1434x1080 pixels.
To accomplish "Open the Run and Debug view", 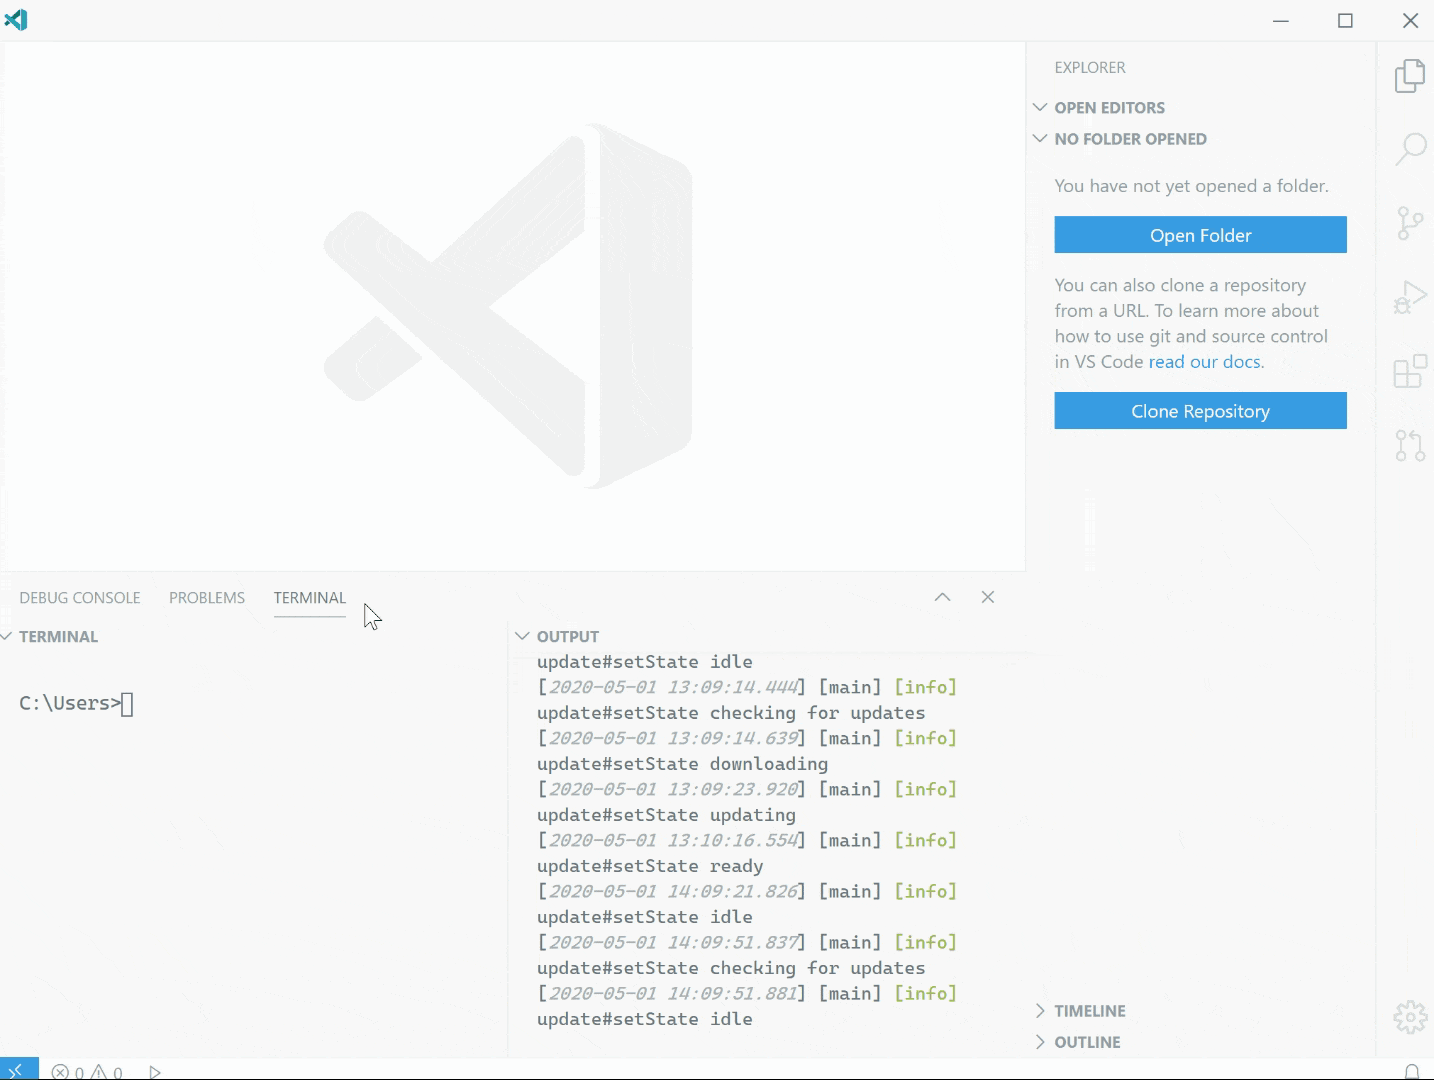I will click(1410, 297).
